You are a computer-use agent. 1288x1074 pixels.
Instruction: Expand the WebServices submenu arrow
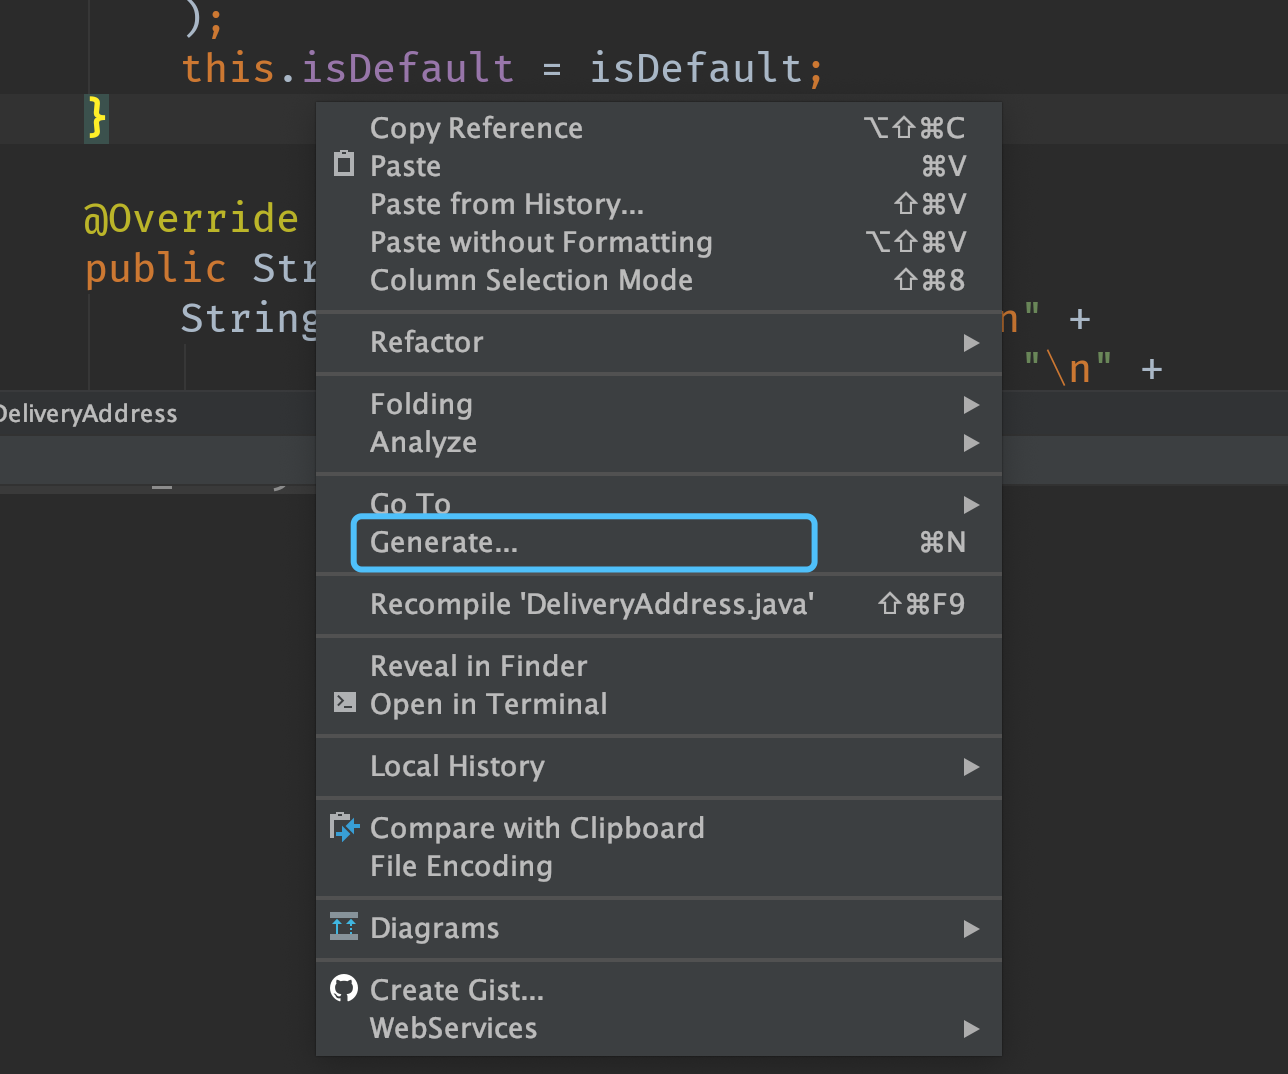tap(970, 1029)
